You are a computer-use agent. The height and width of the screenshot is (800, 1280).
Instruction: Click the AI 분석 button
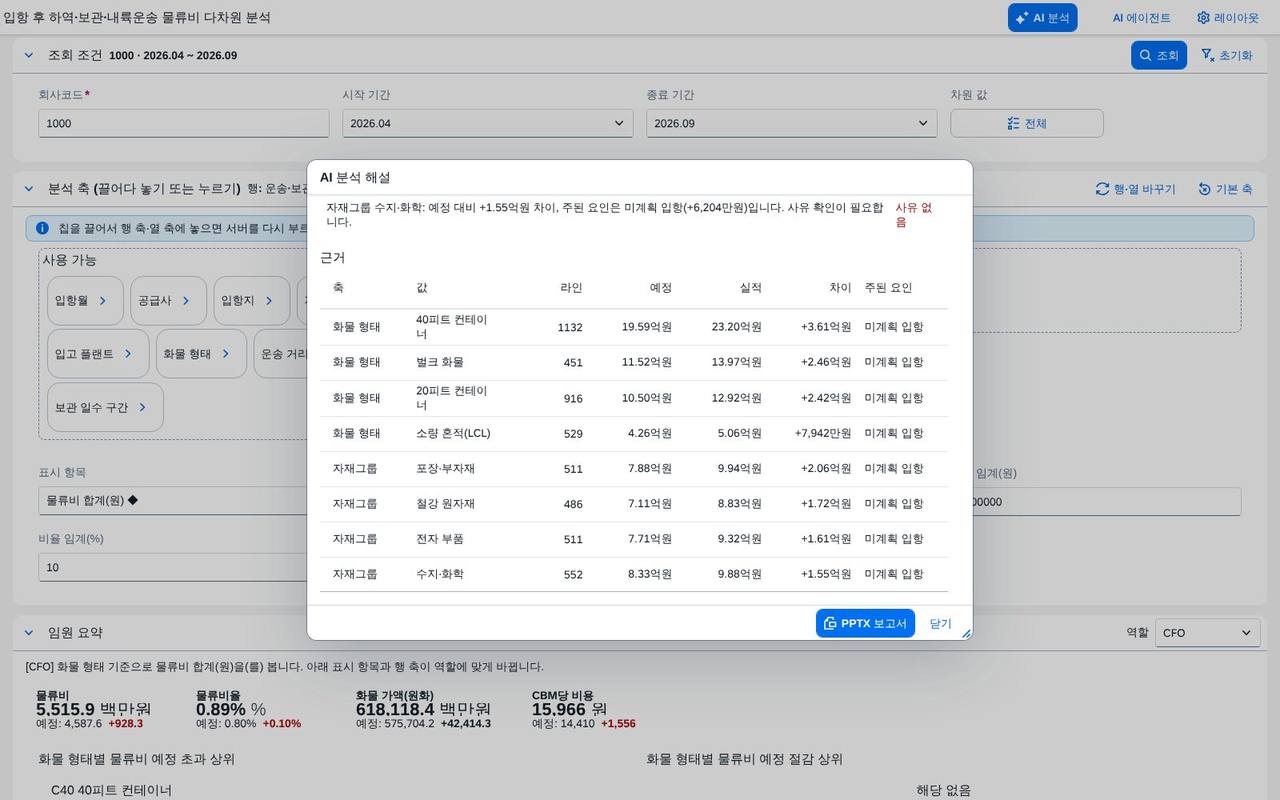1042,18
